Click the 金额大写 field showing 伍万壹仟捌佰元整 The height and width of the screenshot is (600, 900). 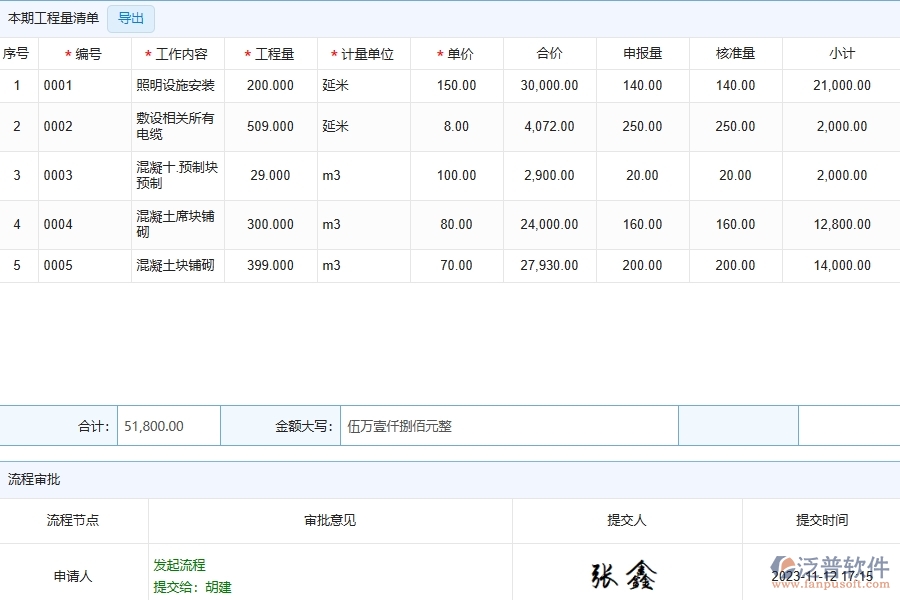(510, 425)
